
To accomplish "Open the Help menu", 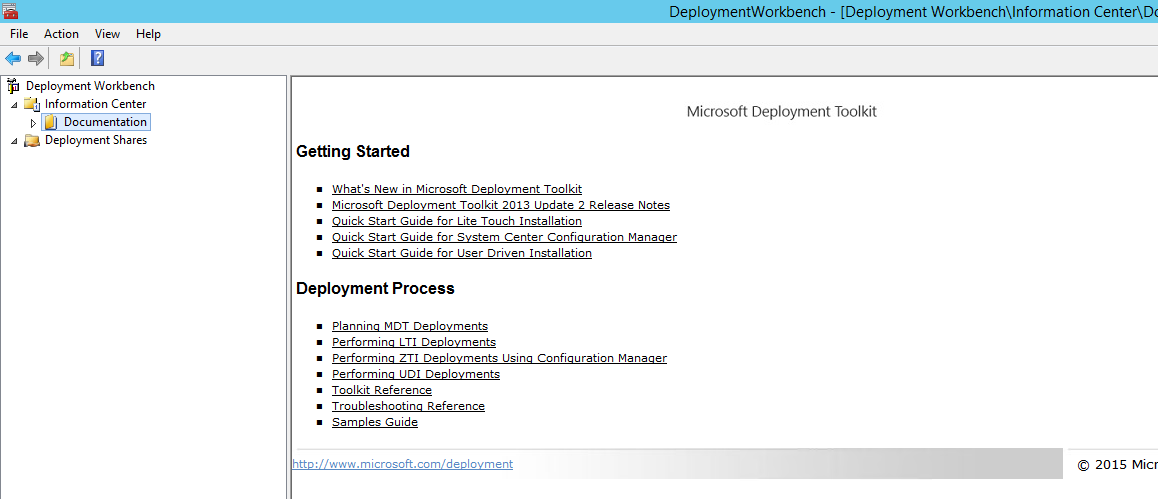I will [148, 34].
